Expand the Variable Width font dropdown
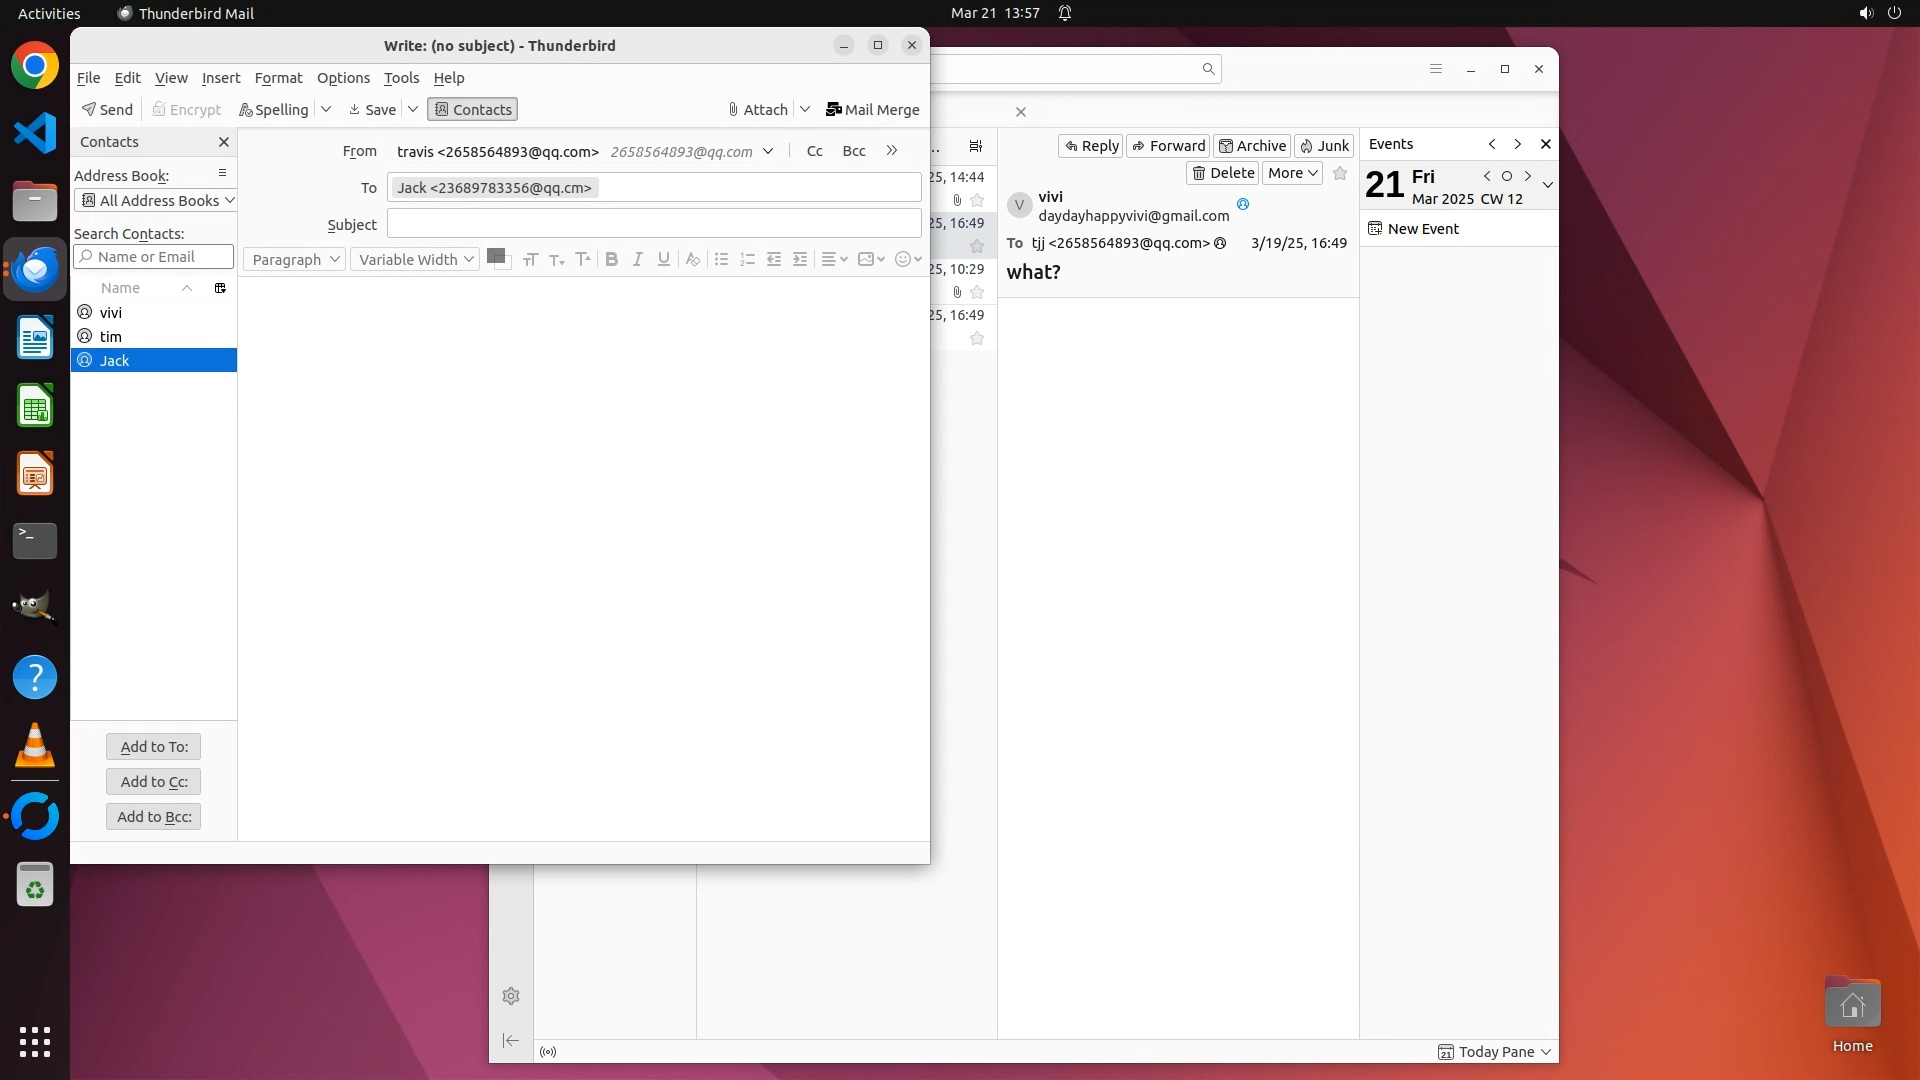The image size is (1920, 1080). (415, 259)
